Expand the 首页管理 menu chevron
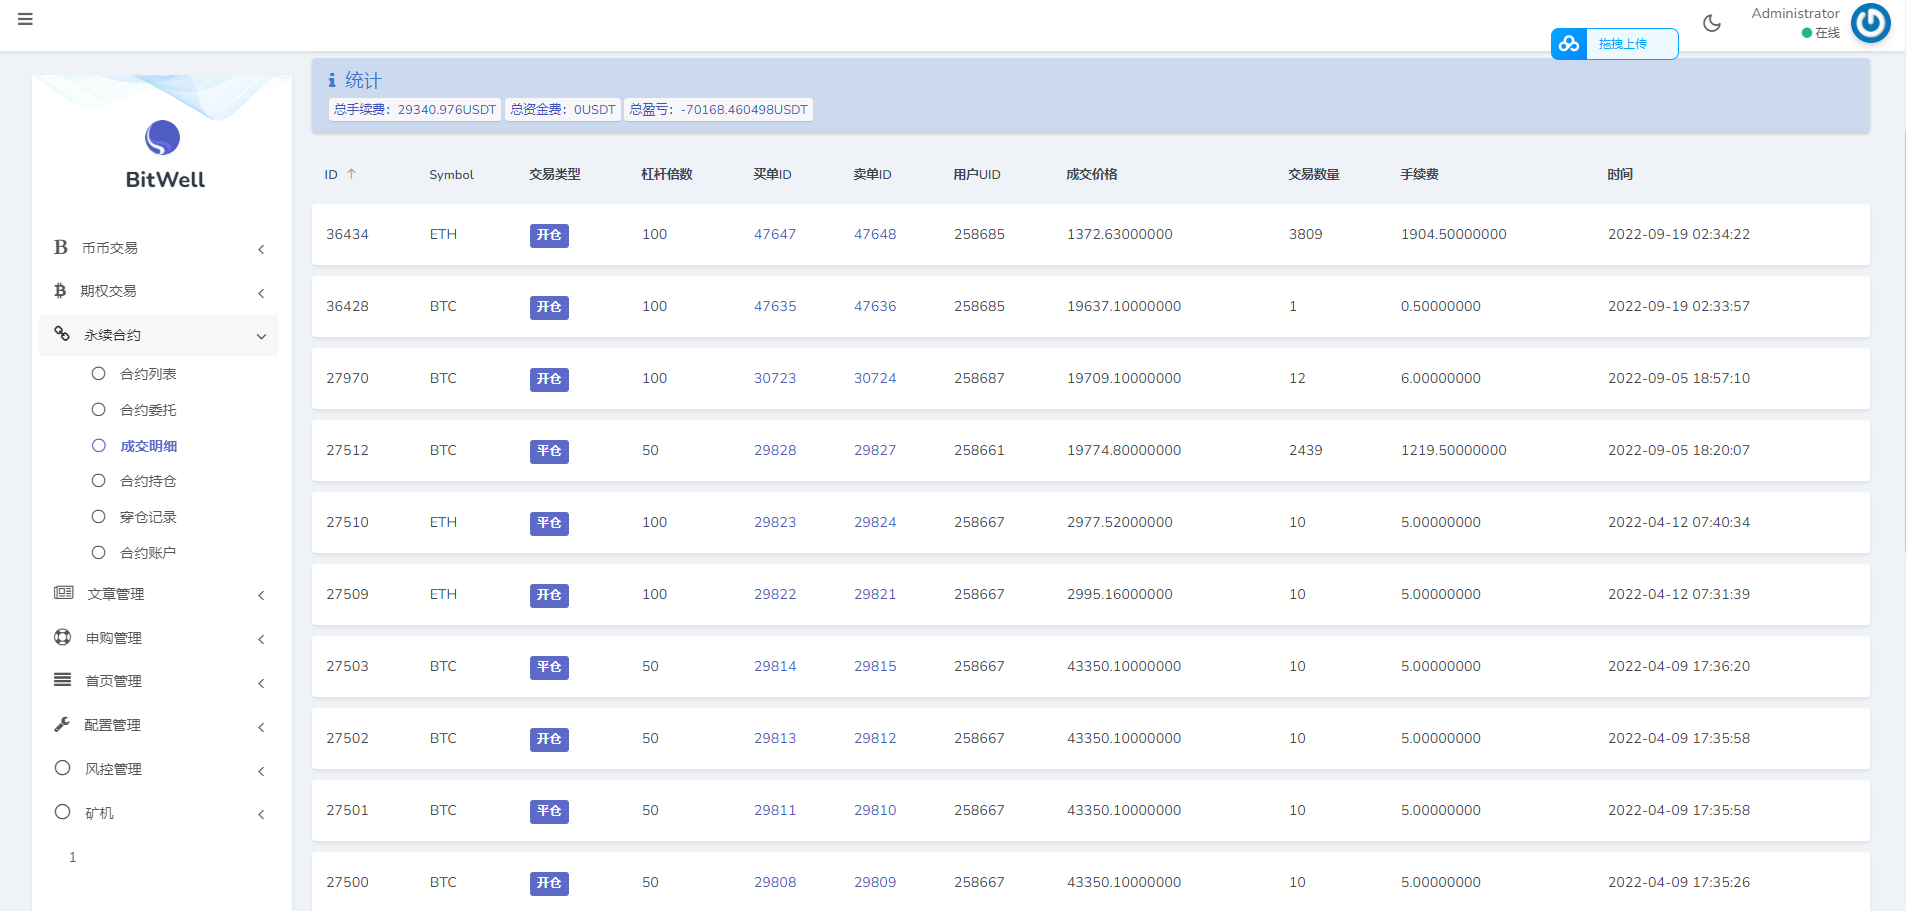 (x=261, y=683)
